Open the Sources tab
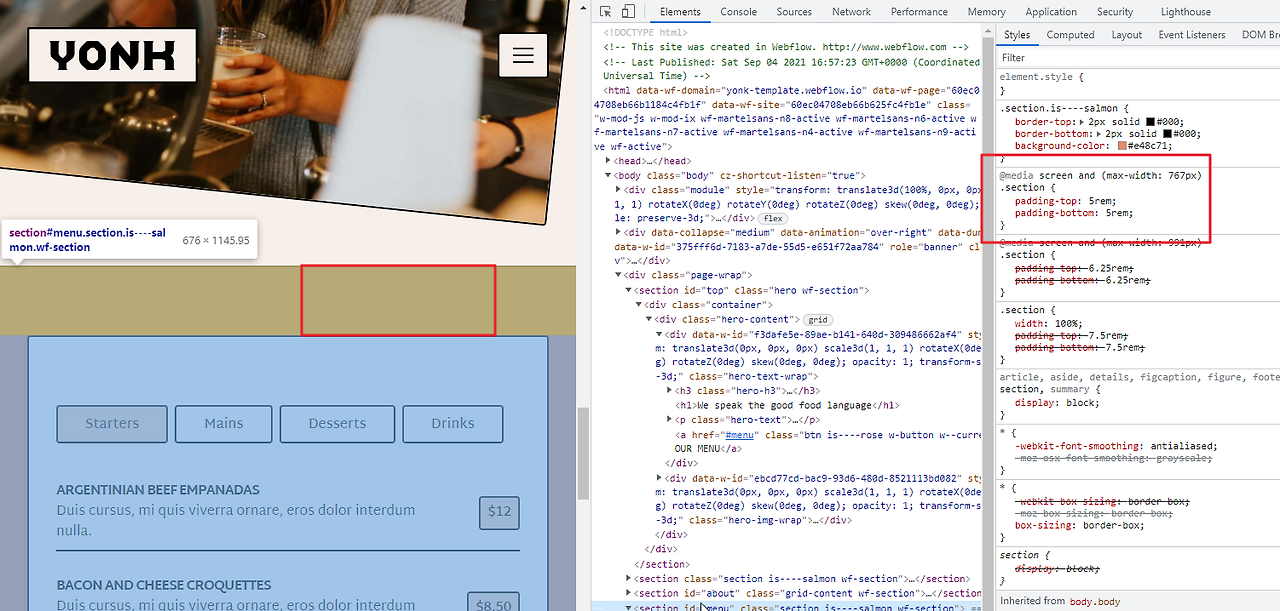This screenshot has width=1280, height=611. click(794, 12)
